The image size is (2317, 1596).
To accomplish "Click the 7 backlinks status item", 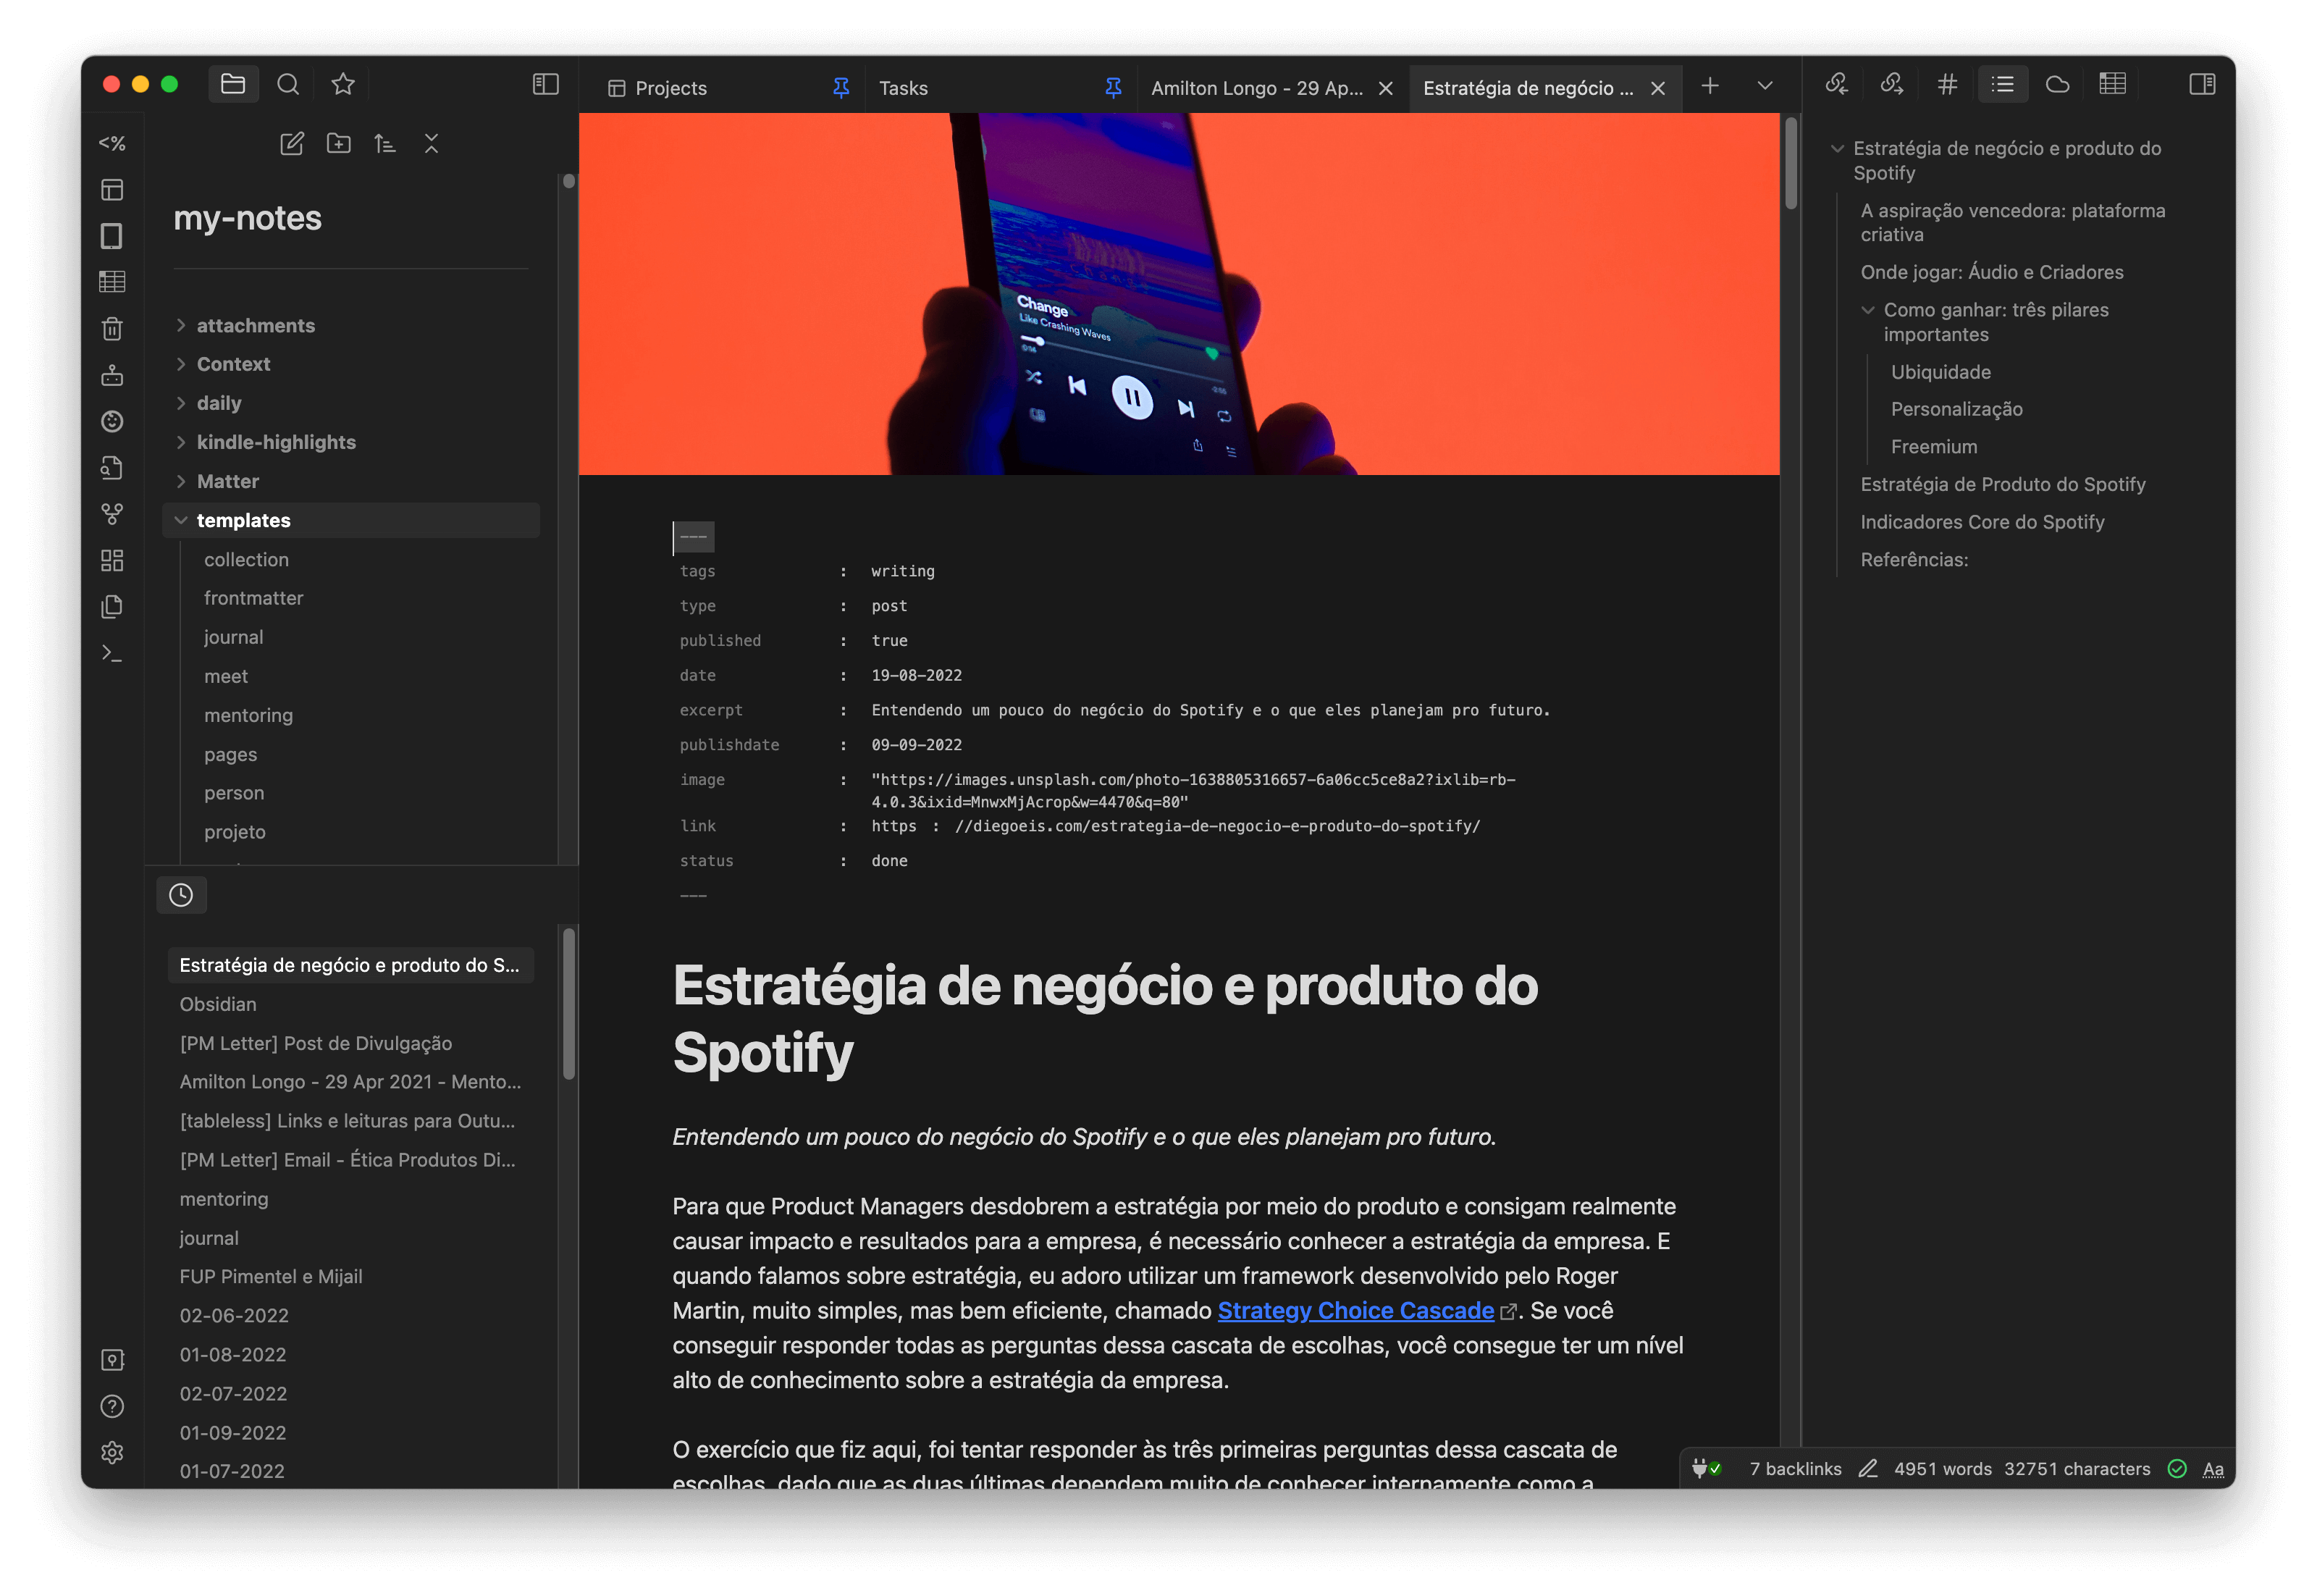I will pyautogui.click(x=1795, y=1469).
